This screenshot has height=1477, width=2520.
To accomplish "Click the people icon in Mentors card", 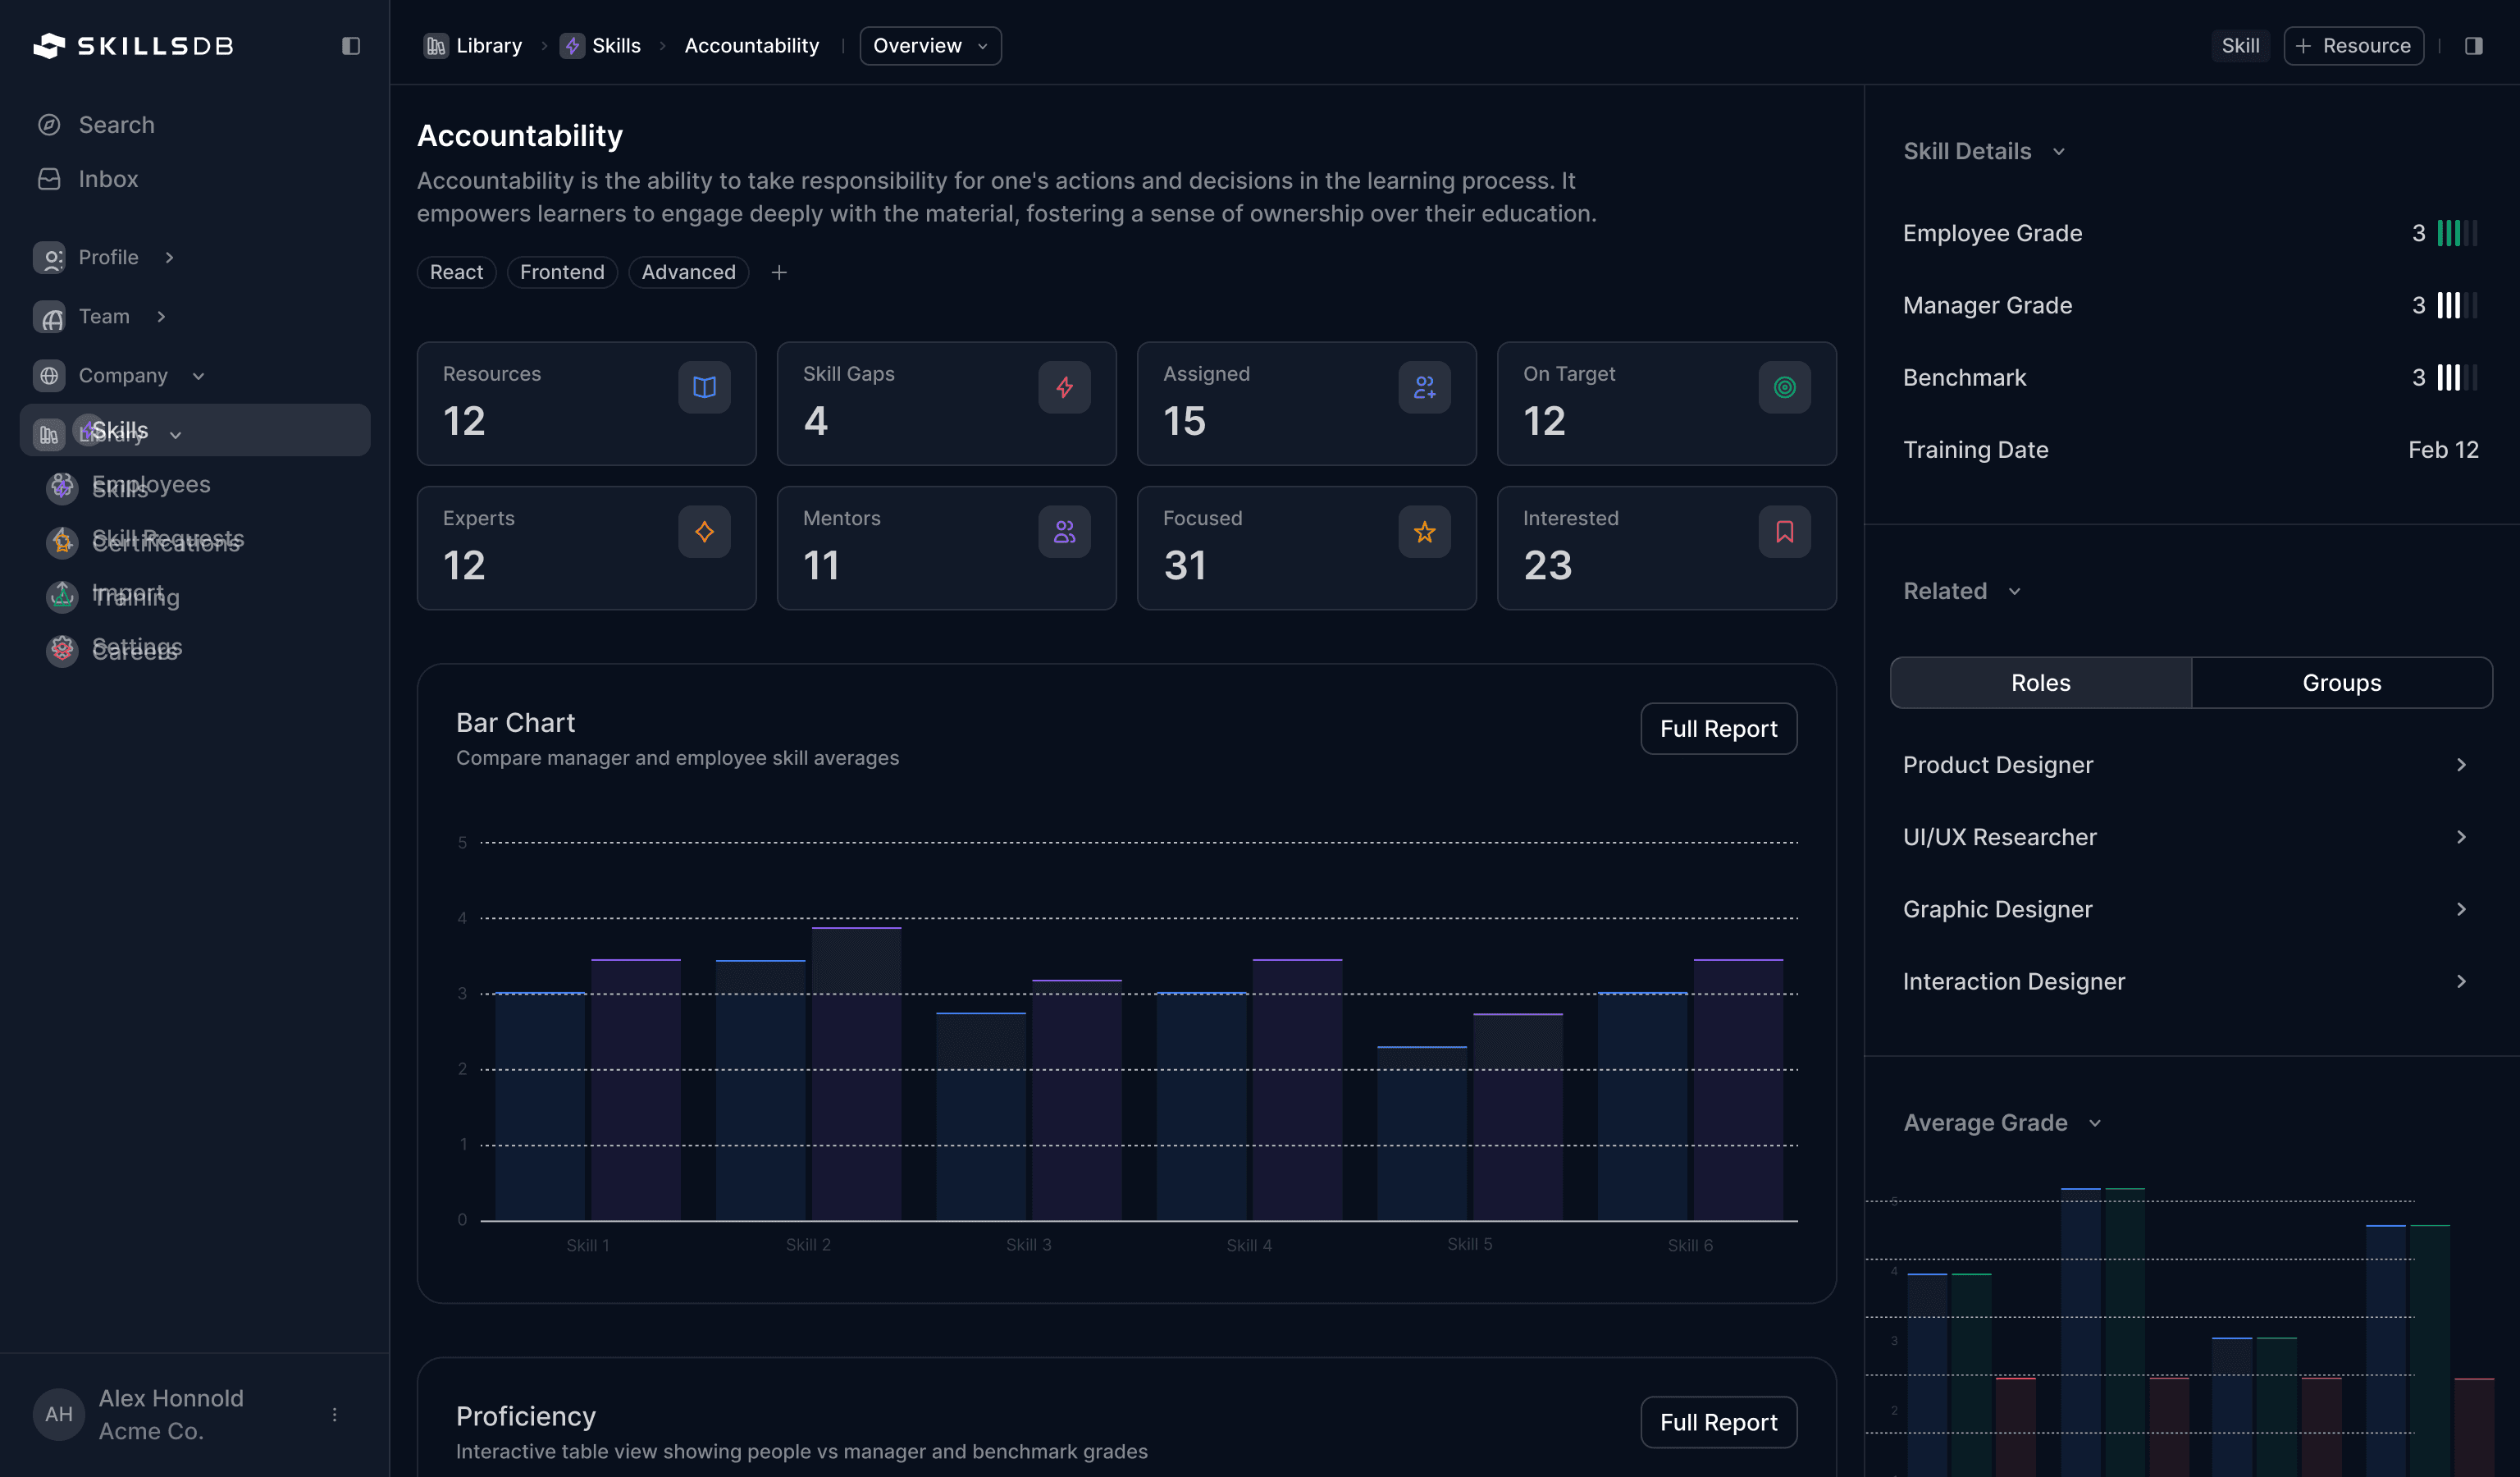I will [x=1064, y=531].
